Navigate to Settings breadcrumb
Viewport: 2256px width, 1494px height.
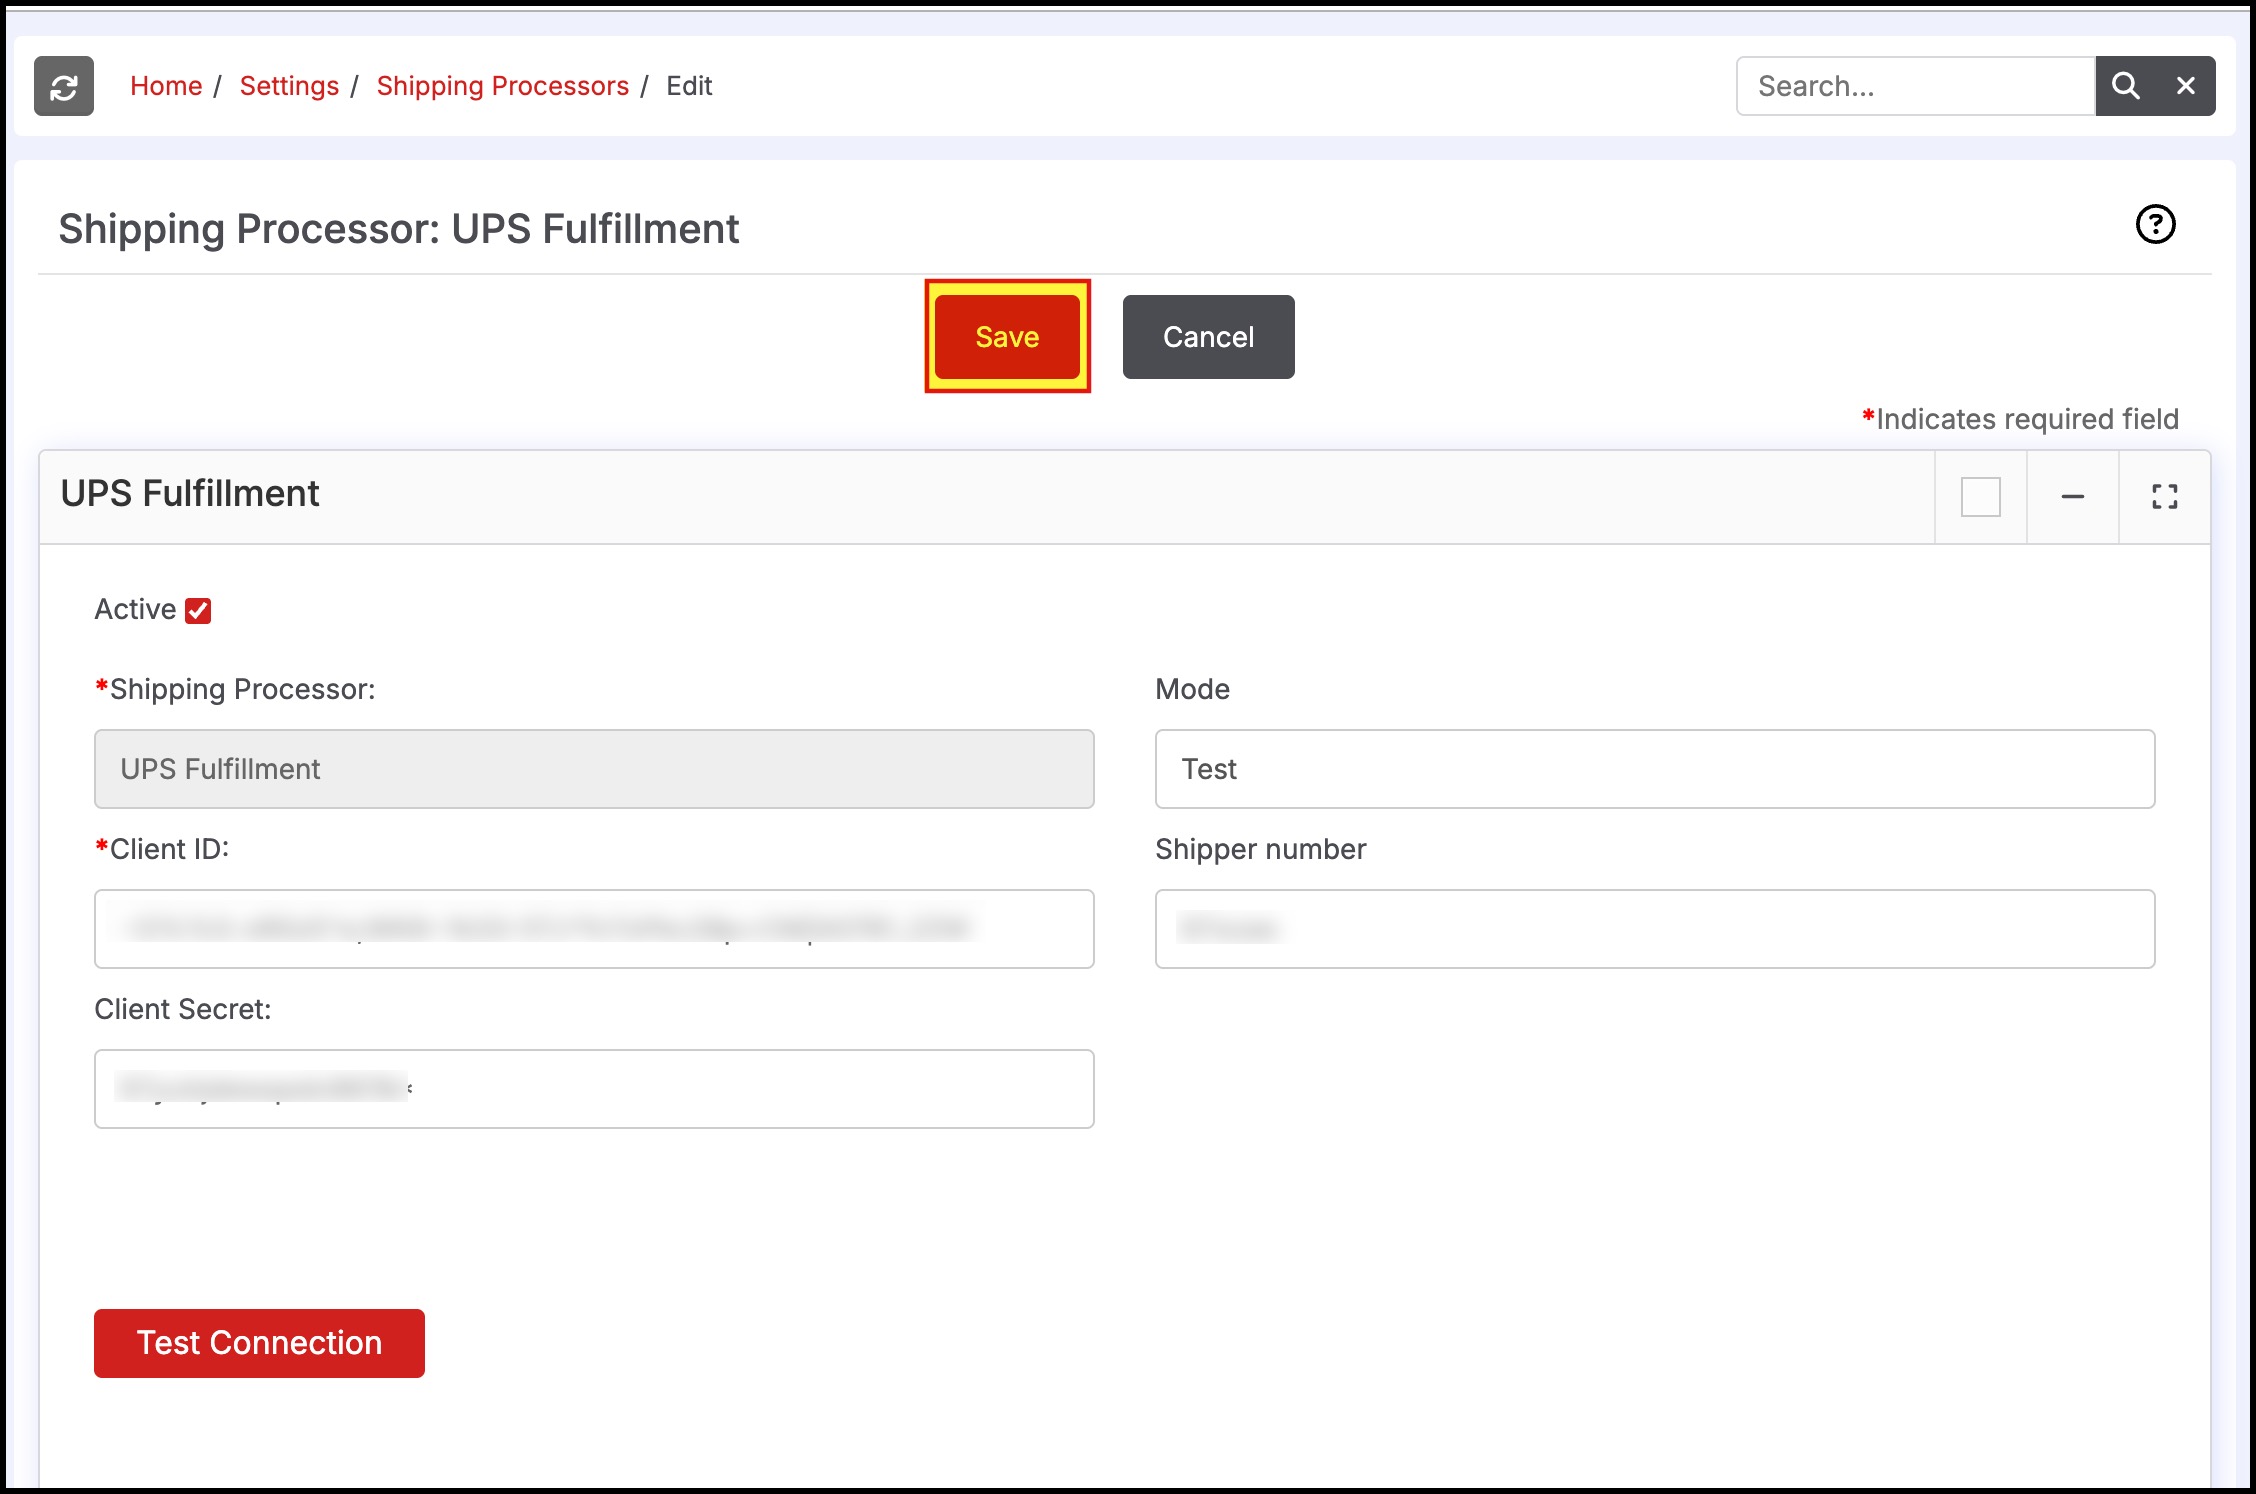click(x=289, y=86)
